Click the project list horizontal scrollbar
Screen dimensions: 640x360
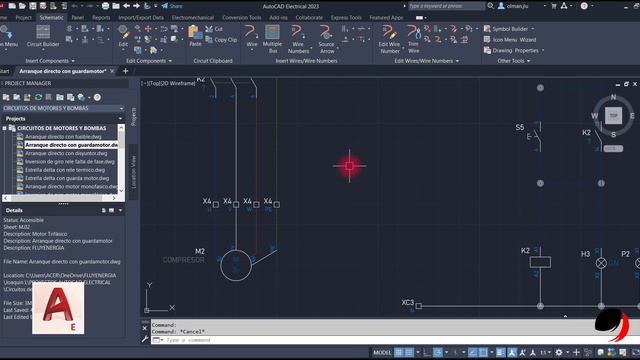click(60, 198)
